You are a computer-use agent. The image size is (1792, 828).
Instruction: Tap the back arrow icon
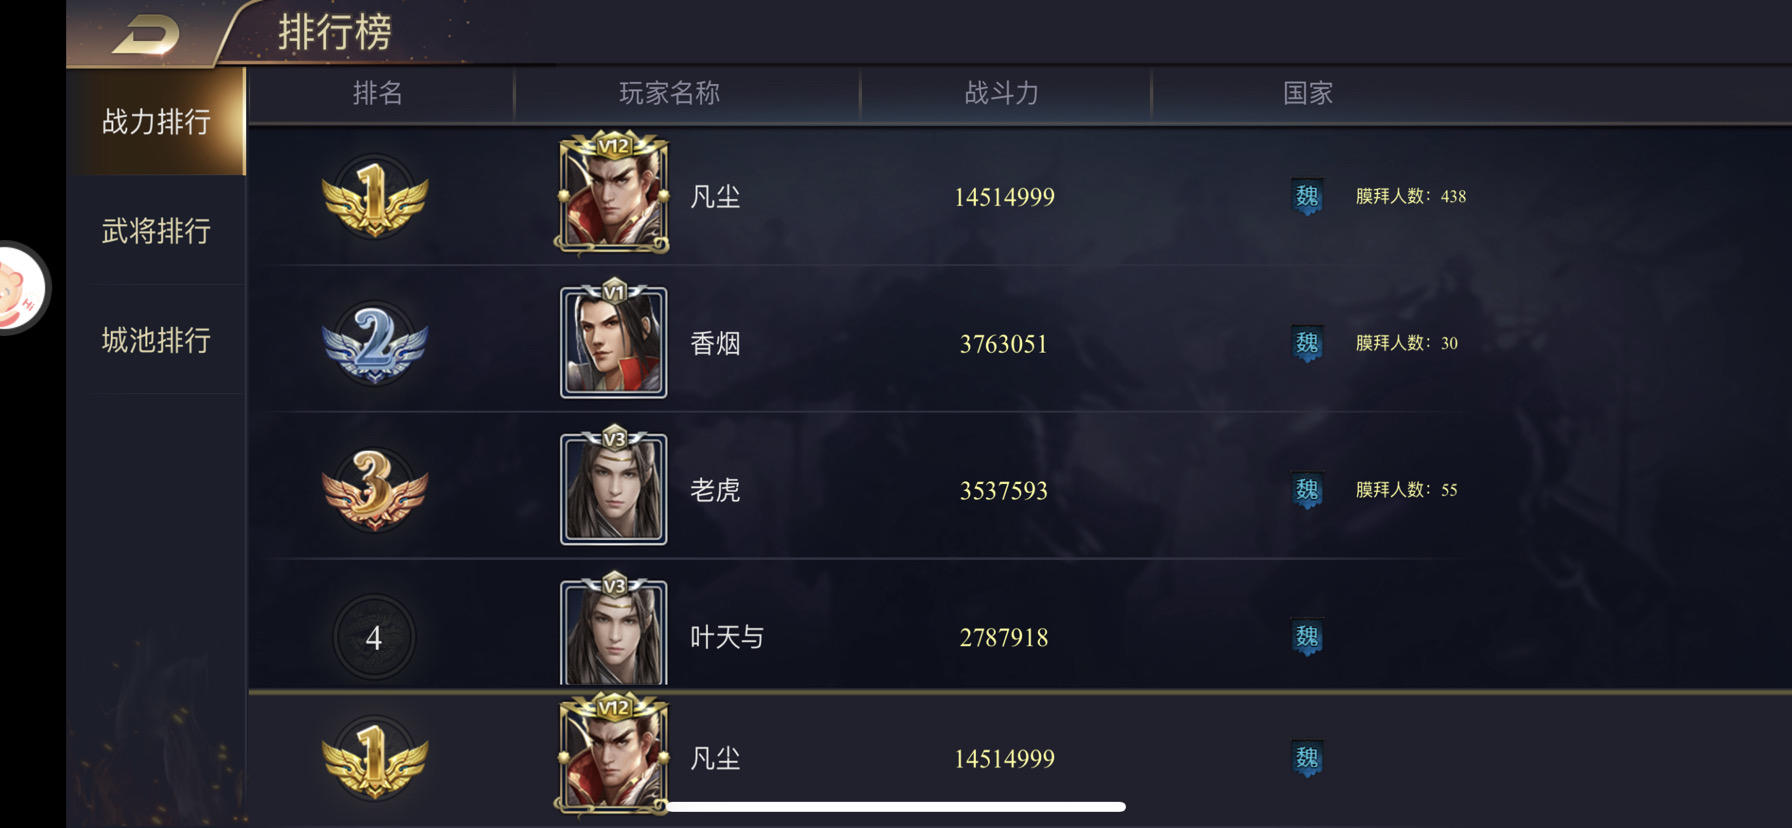click(x=147, y=35)
